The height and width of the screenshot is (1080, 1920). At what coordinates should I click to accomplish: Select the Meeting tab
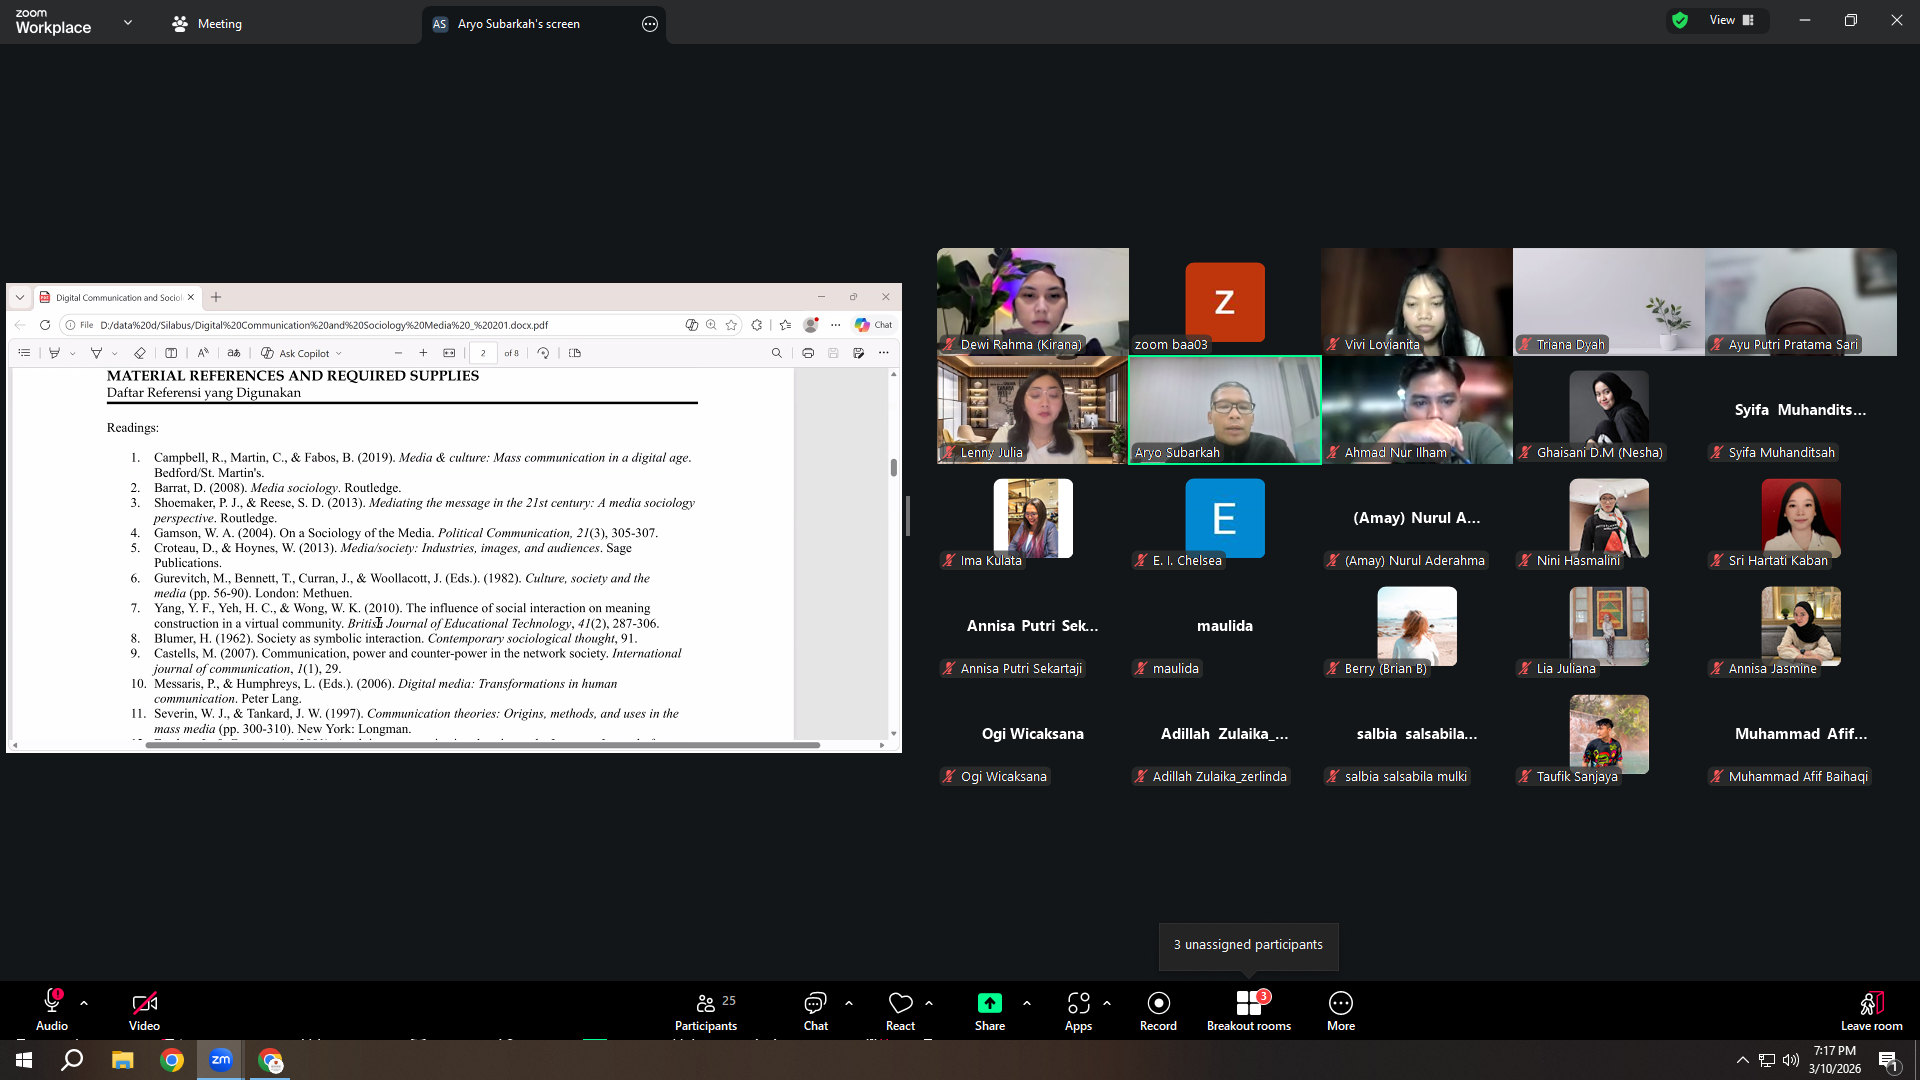tap(207, 23)
